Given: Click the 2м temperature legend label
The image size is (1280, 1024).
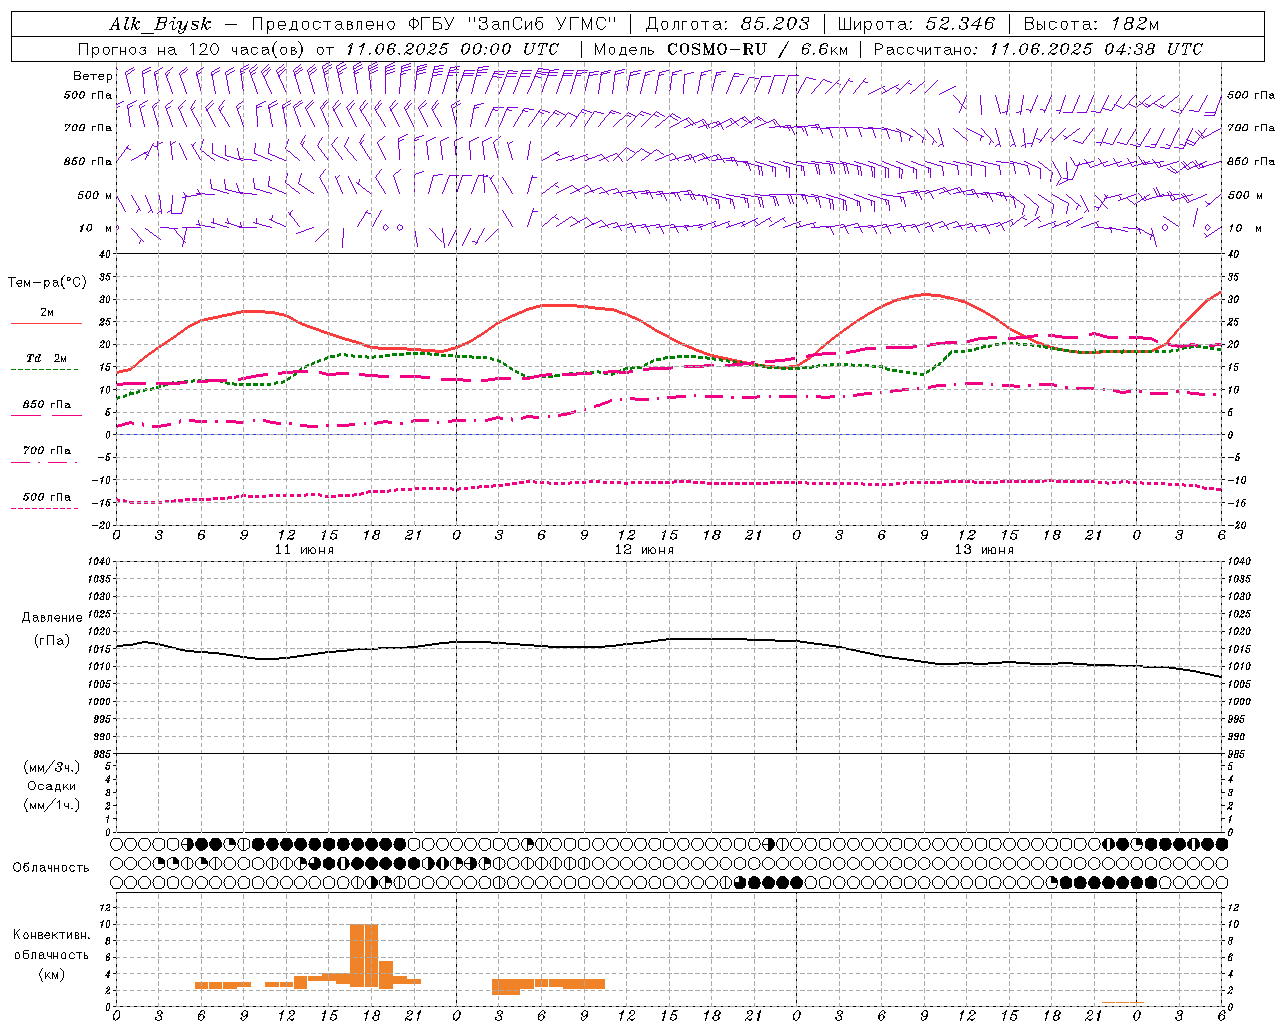Looking at the screenshot, I should (47, 313).
